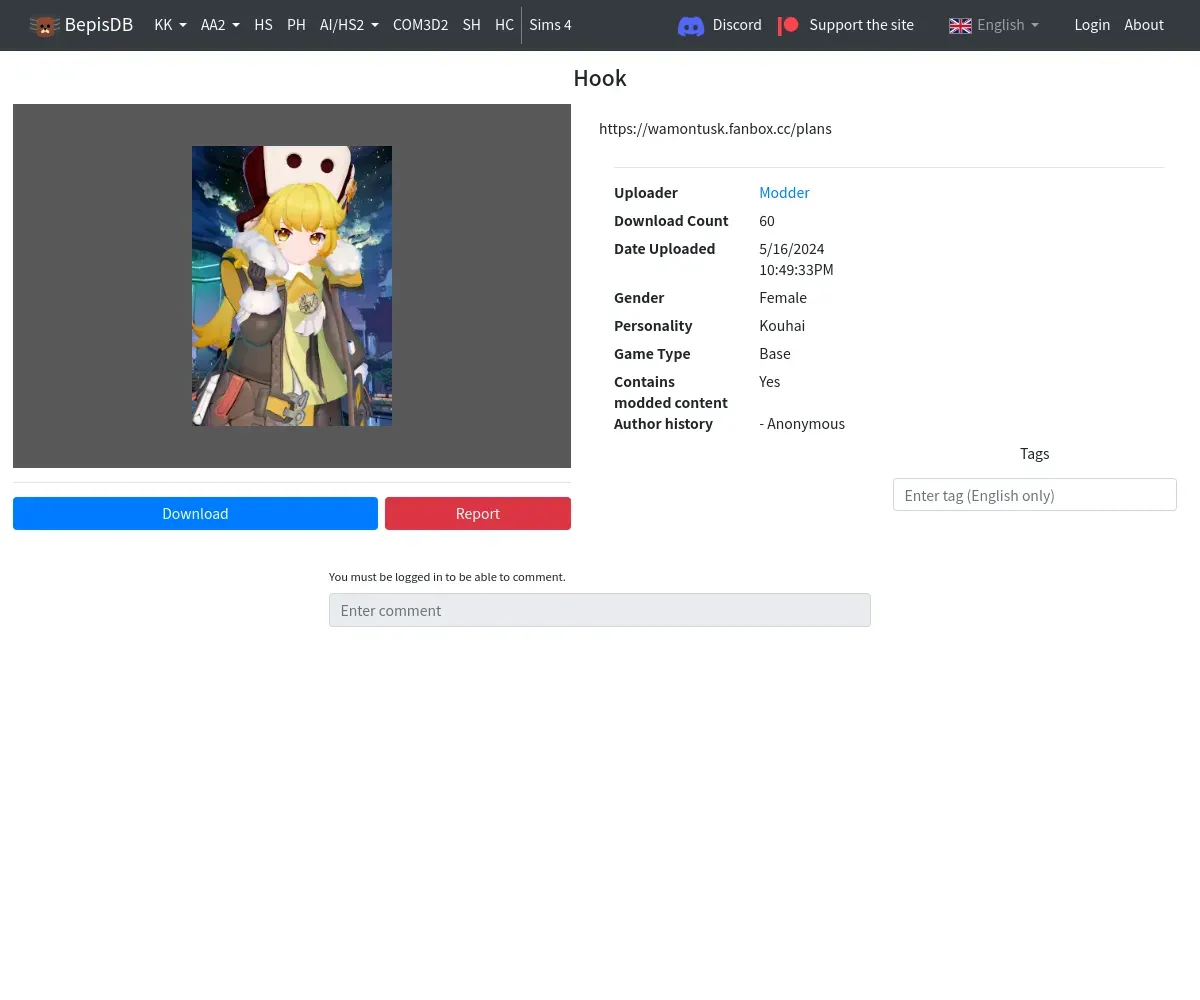
Task: Click the BepisDB logo icon
Action: tap(45, 25)
